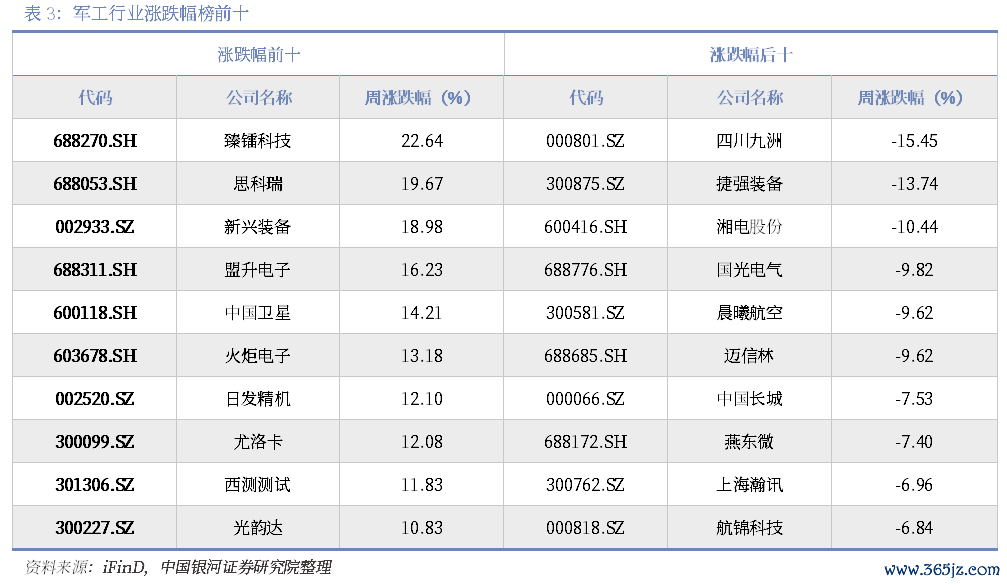Select the stock code 688270.SH
This screenshot has width=1007, height=585.
tap(95, 141)
